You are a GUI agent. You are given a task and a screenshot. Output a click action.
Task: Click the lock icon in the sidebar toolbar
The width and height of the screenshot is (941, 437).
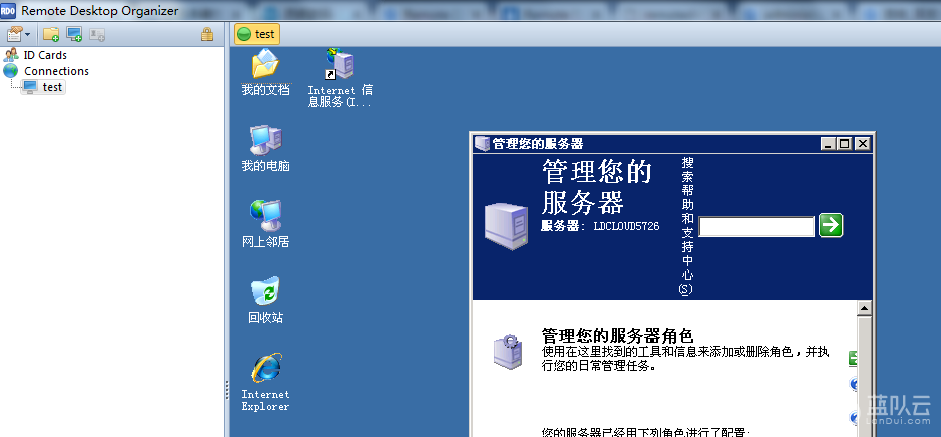[207, 34]
